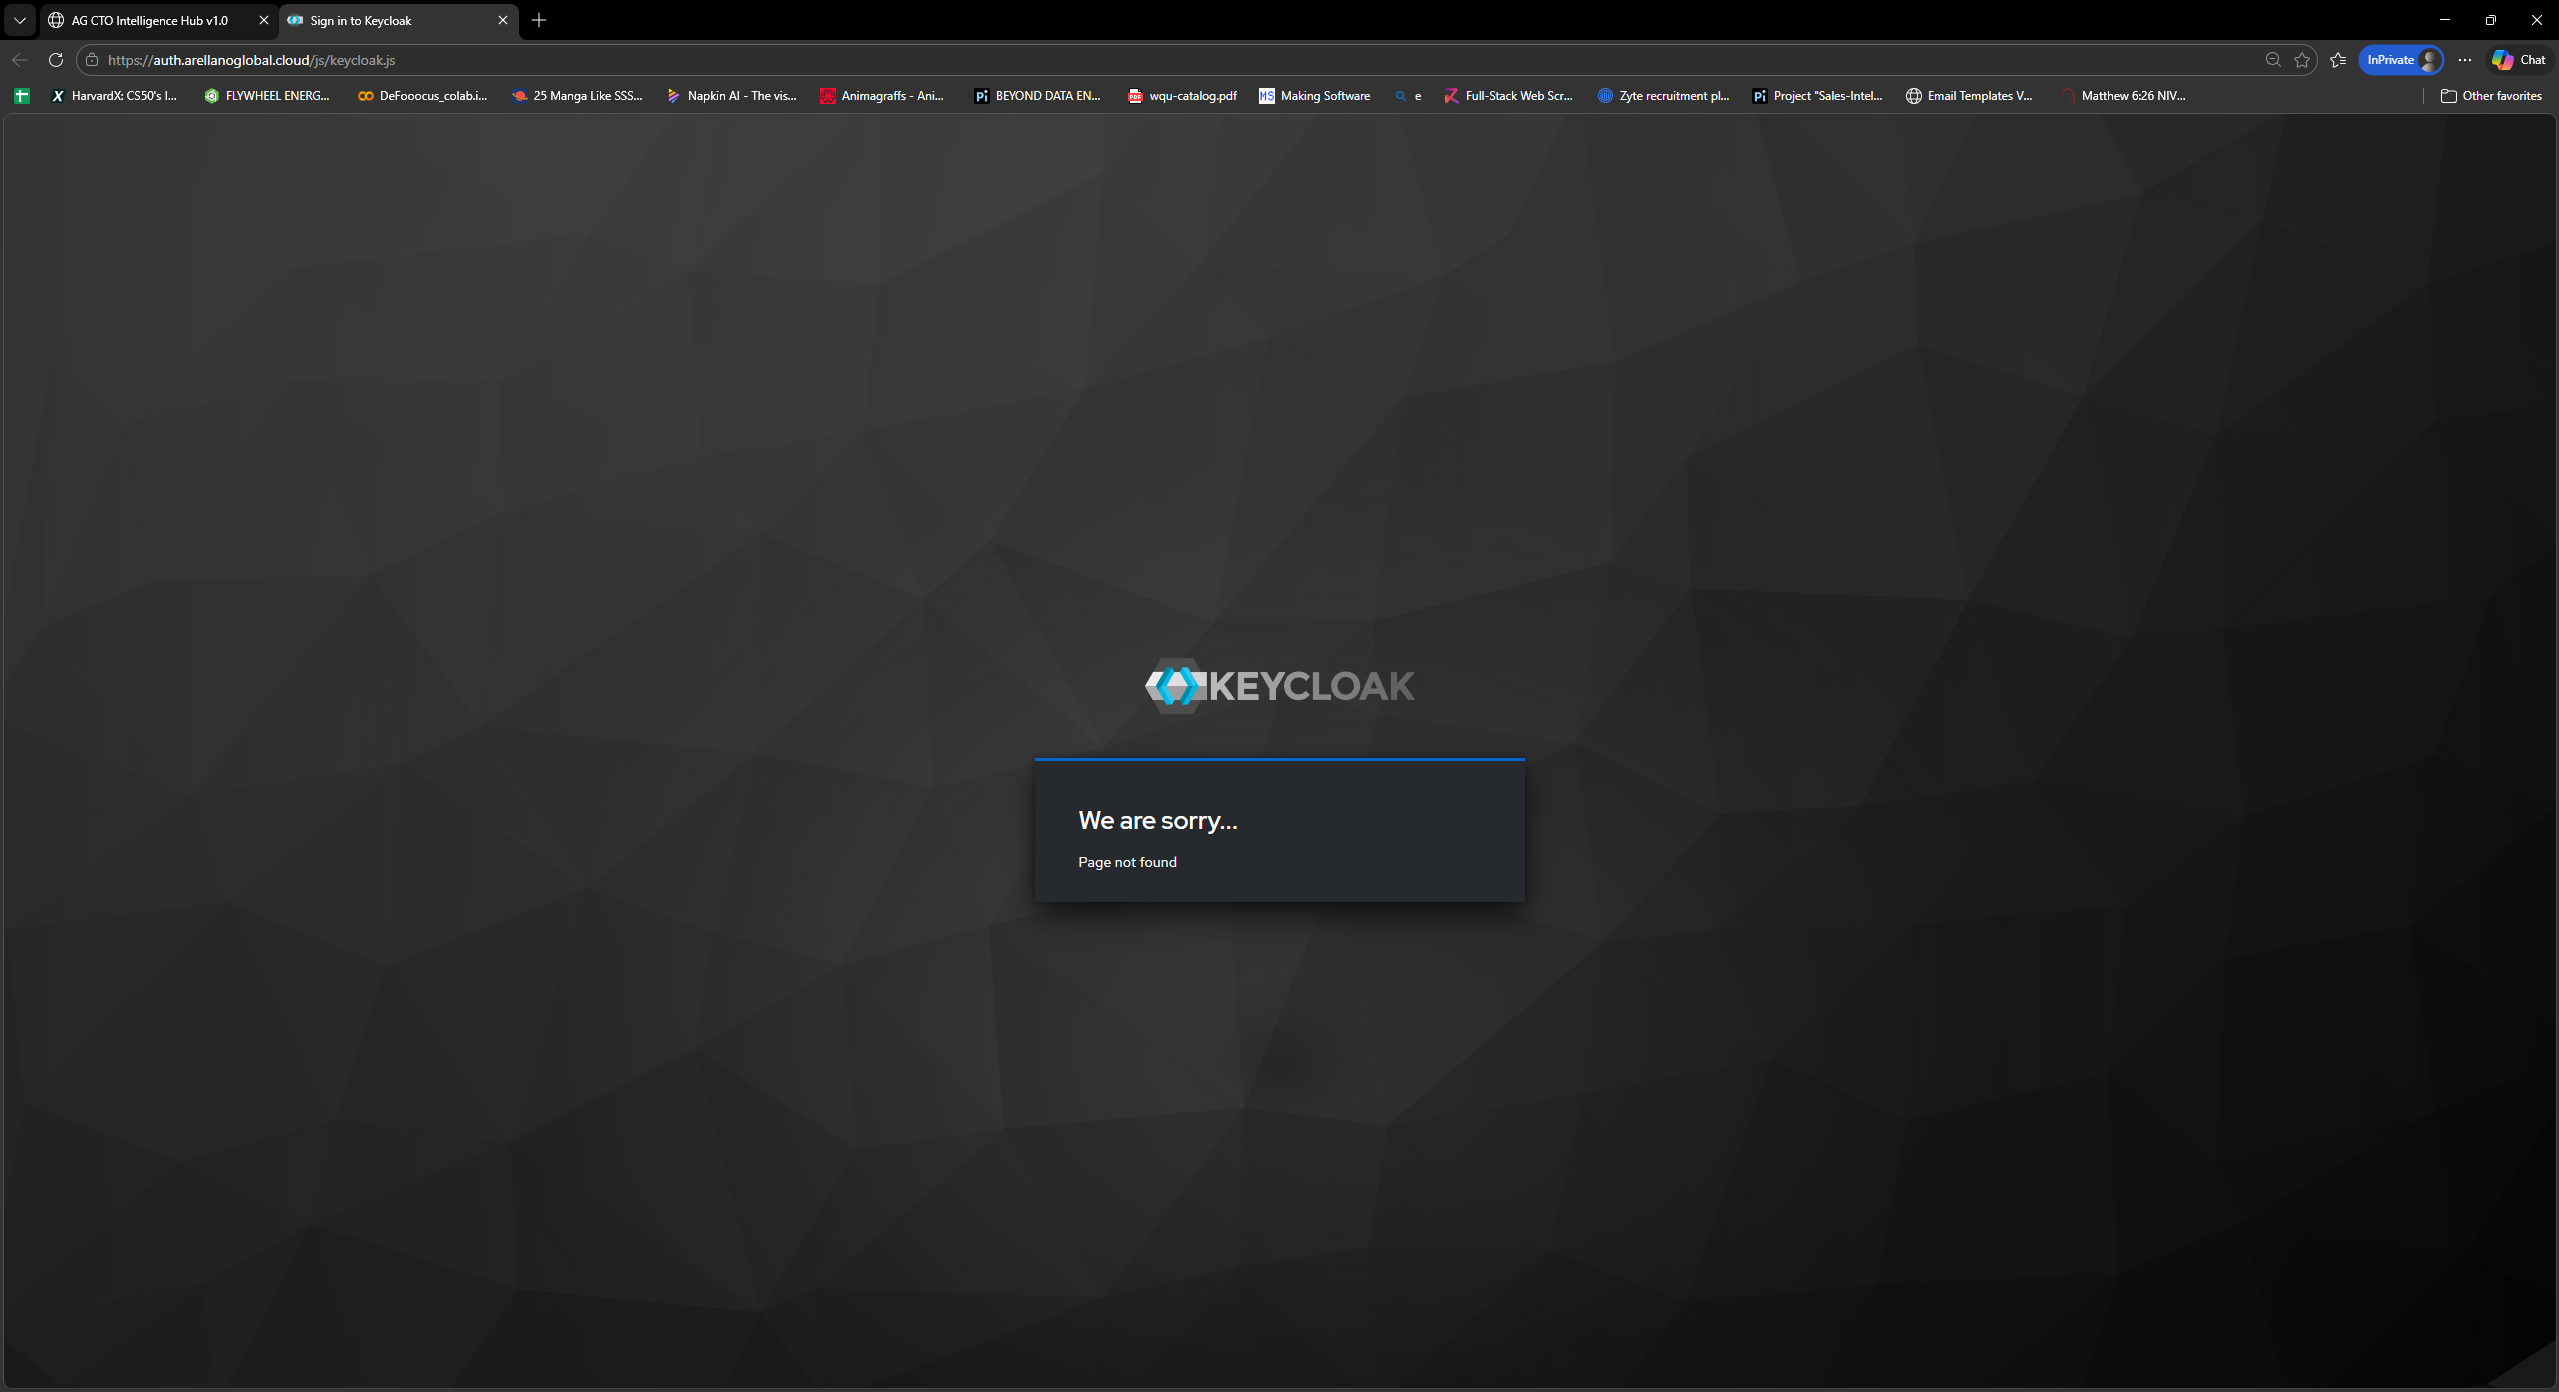Switch to AG CTO Intelligence Hub tab
This screenshot has height=1392, width=2559.
150,20
